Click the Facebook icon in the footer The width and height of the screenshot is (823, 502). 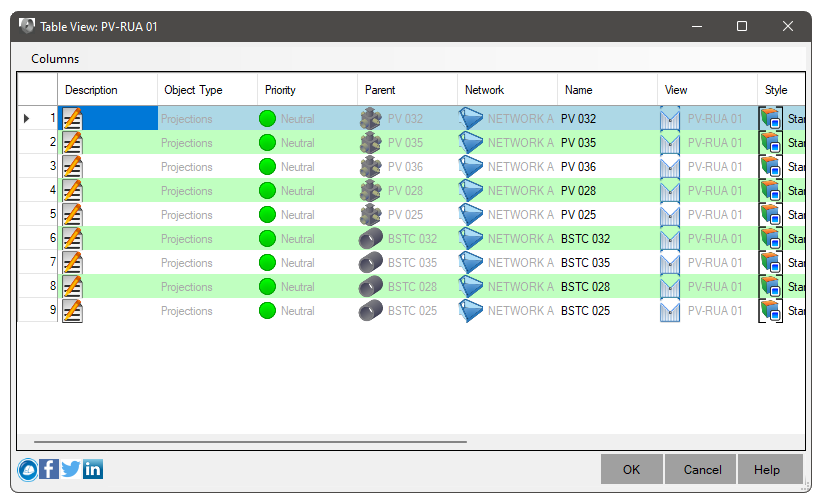pyautogui.click(x=49, y=468)
